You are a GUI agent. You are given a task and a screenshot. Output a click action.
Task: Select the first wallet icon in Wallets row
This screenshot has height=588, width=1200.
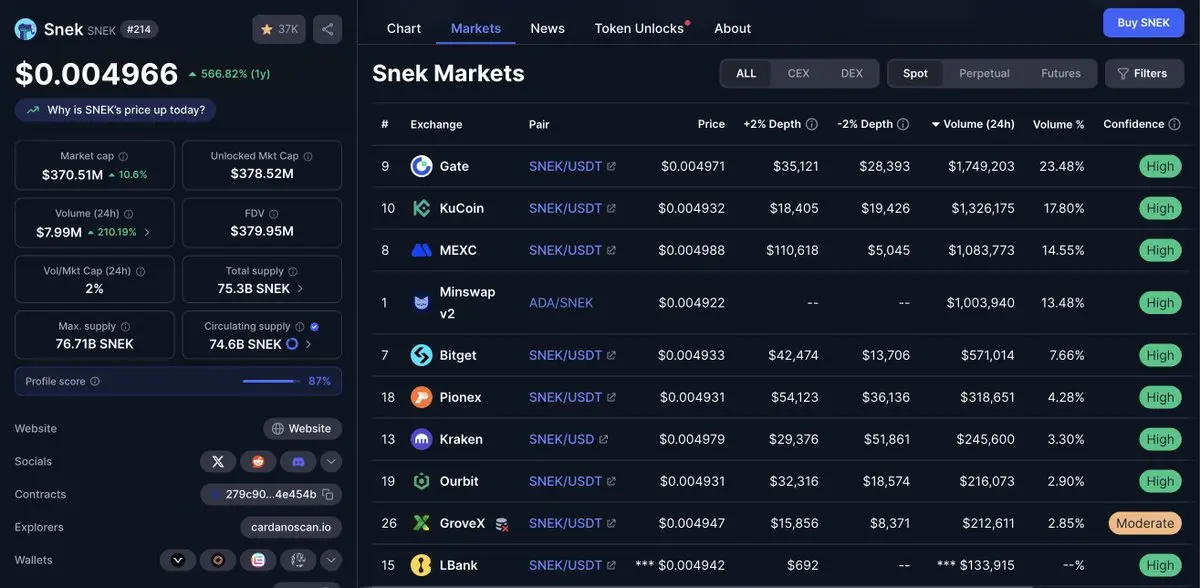(x=178, y=560)
